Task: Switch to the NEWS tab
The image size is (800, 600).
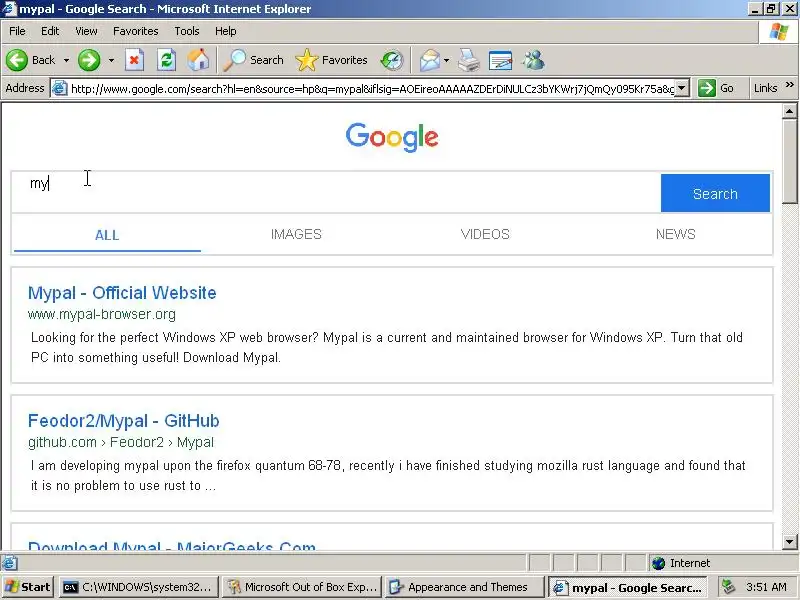Action: (x=676, y=234)
